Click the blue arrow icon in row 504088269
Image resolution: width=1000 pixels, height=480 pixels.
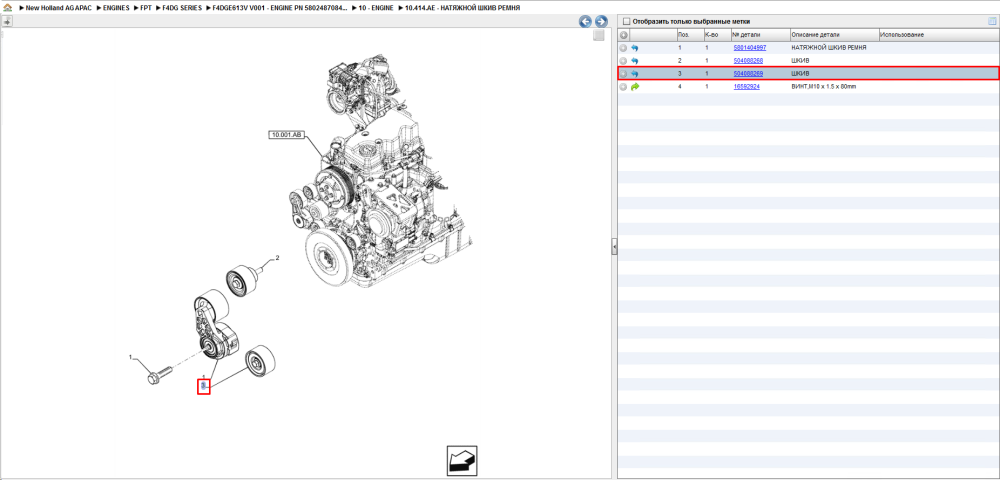[x=635, y=73]
